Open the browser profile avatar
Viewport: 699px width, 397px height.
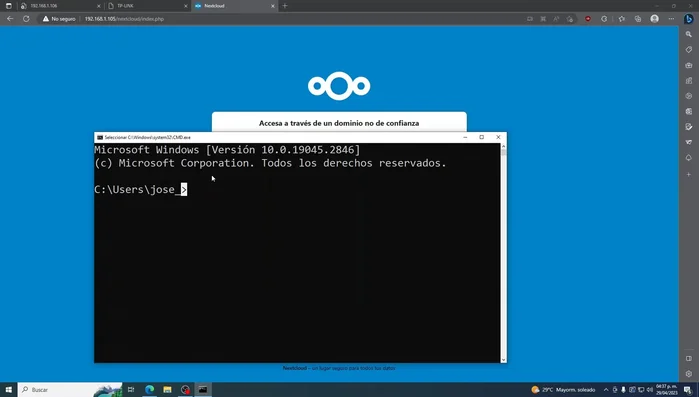654,19
